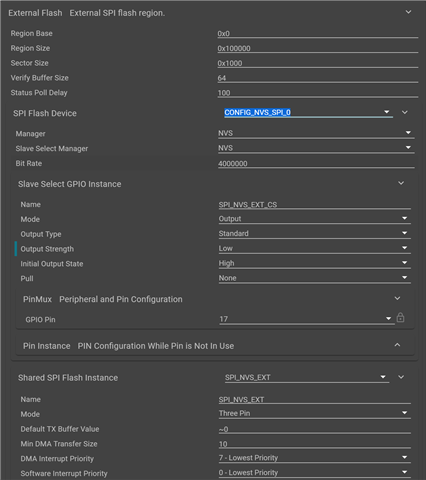Screen dimensions: 426x480
Task: Collapse the Slave Select GPIO Instance section
Action: [401, 183]
